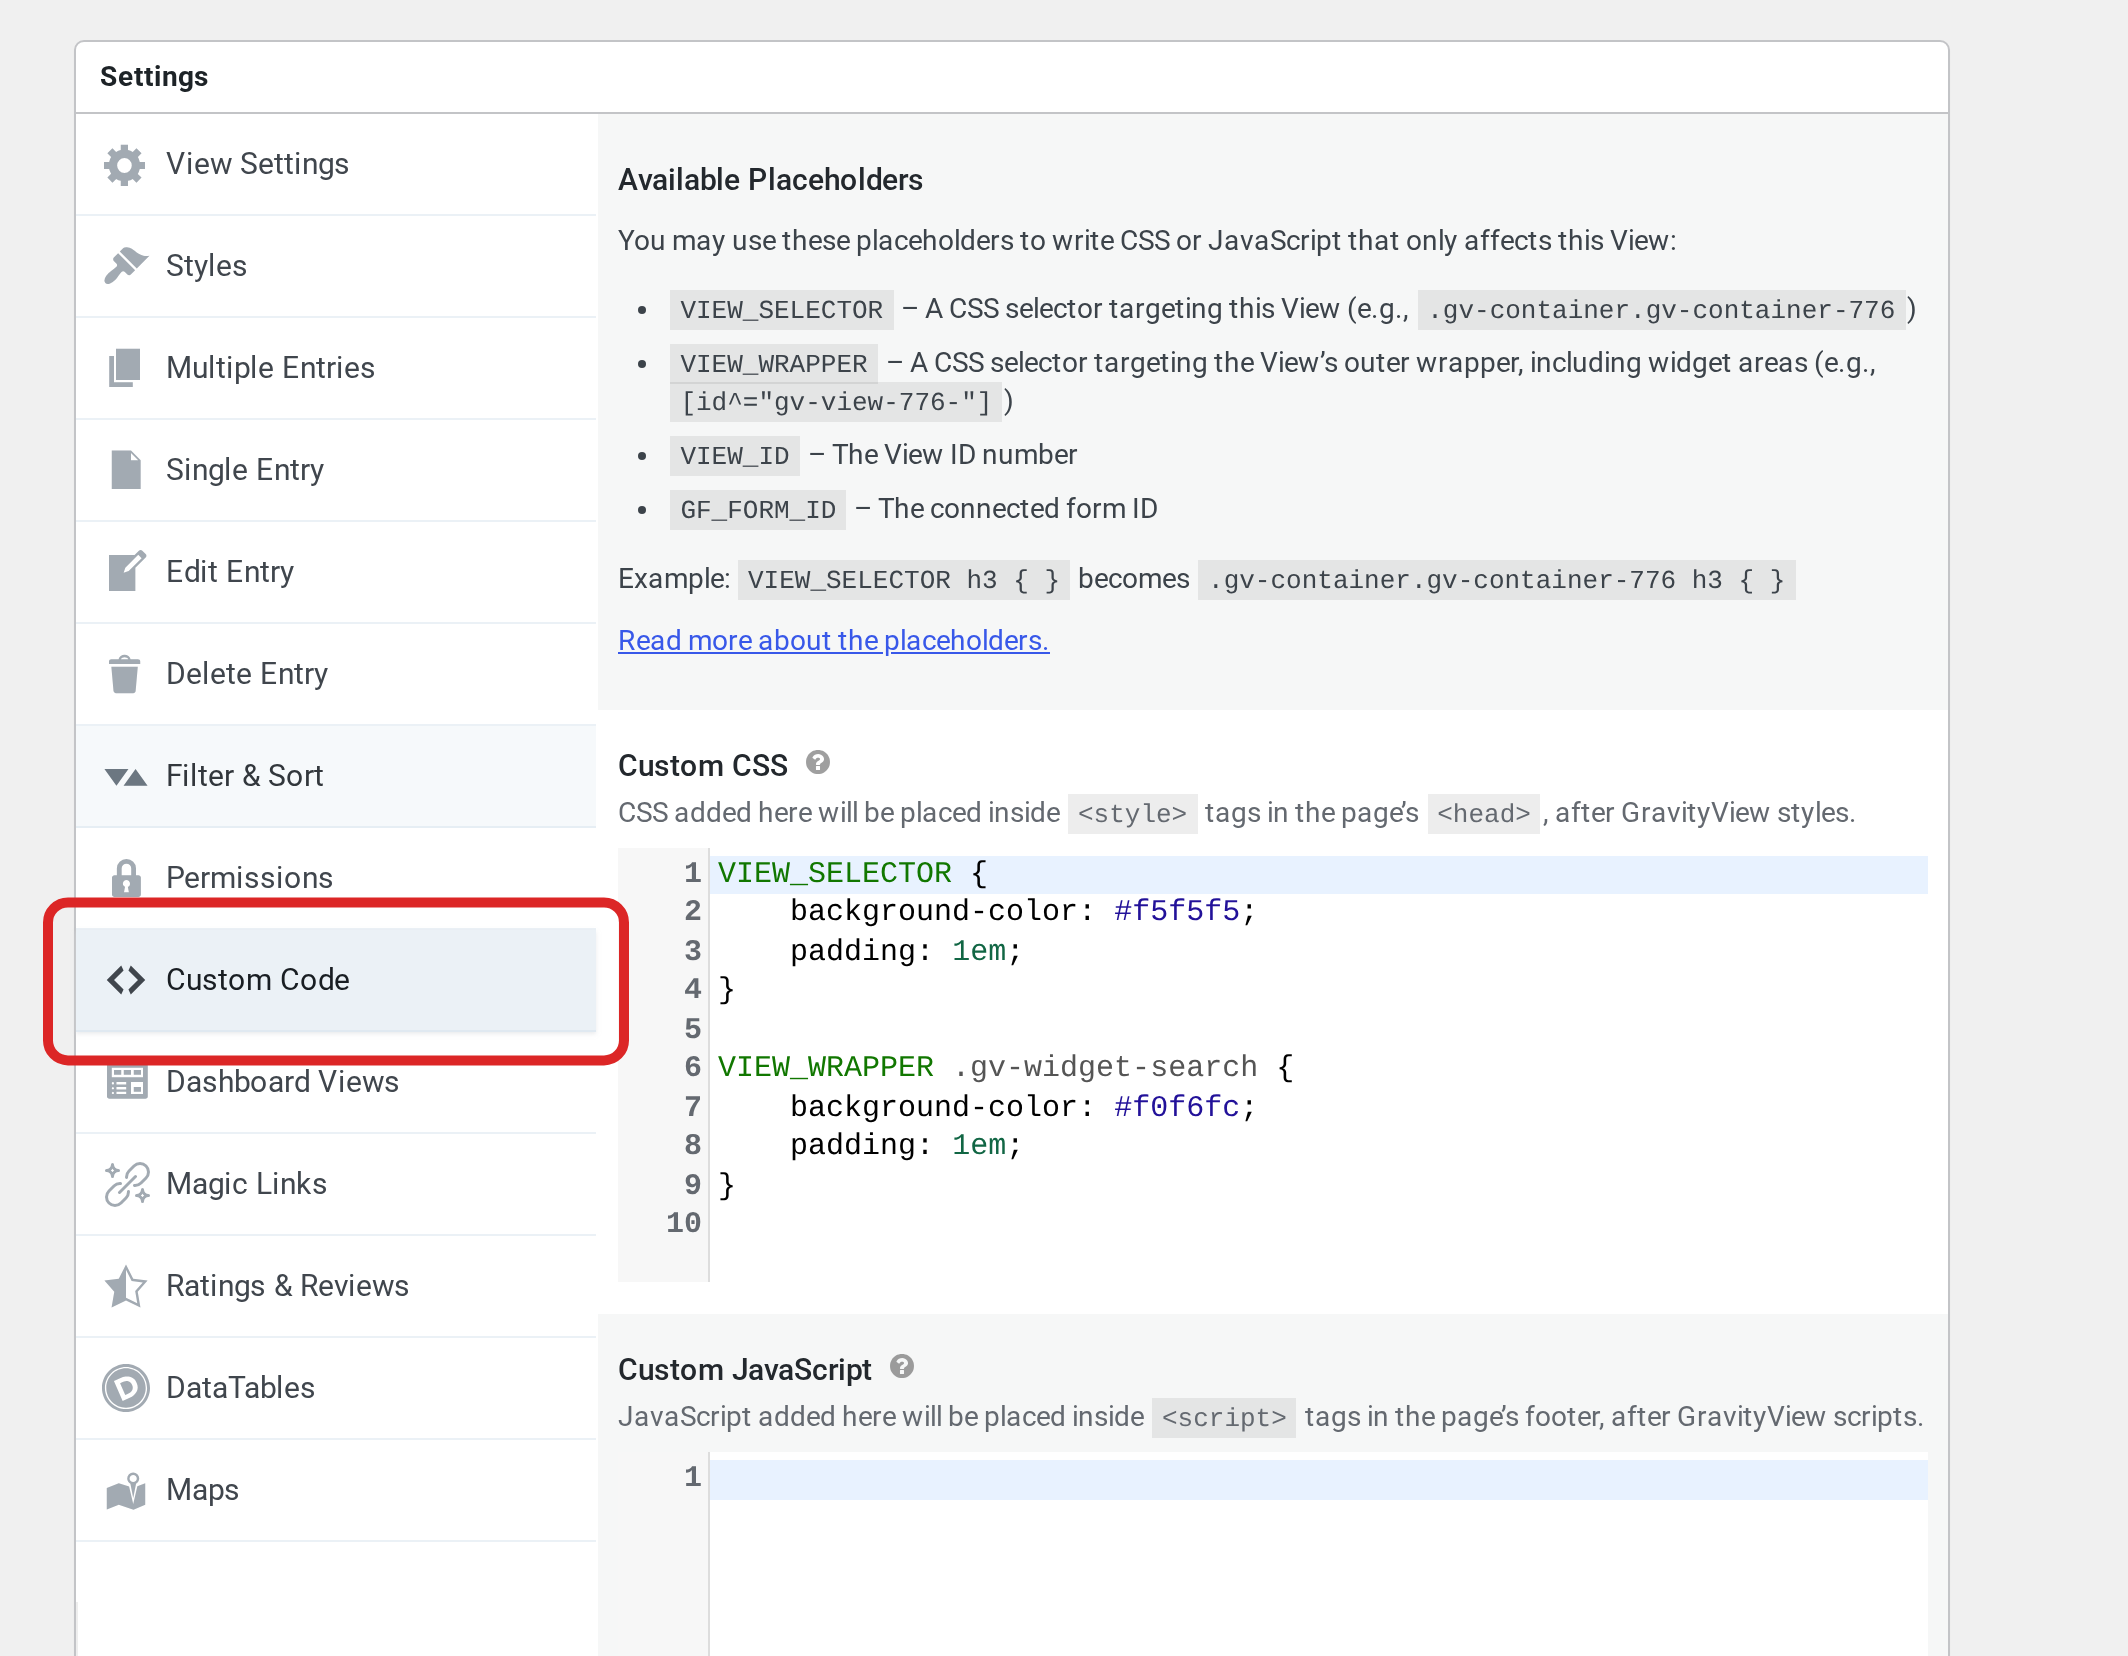Click the '#f5f5f5' color value in CSS
This screenshot has height=1656, width=2128.
1177,911
